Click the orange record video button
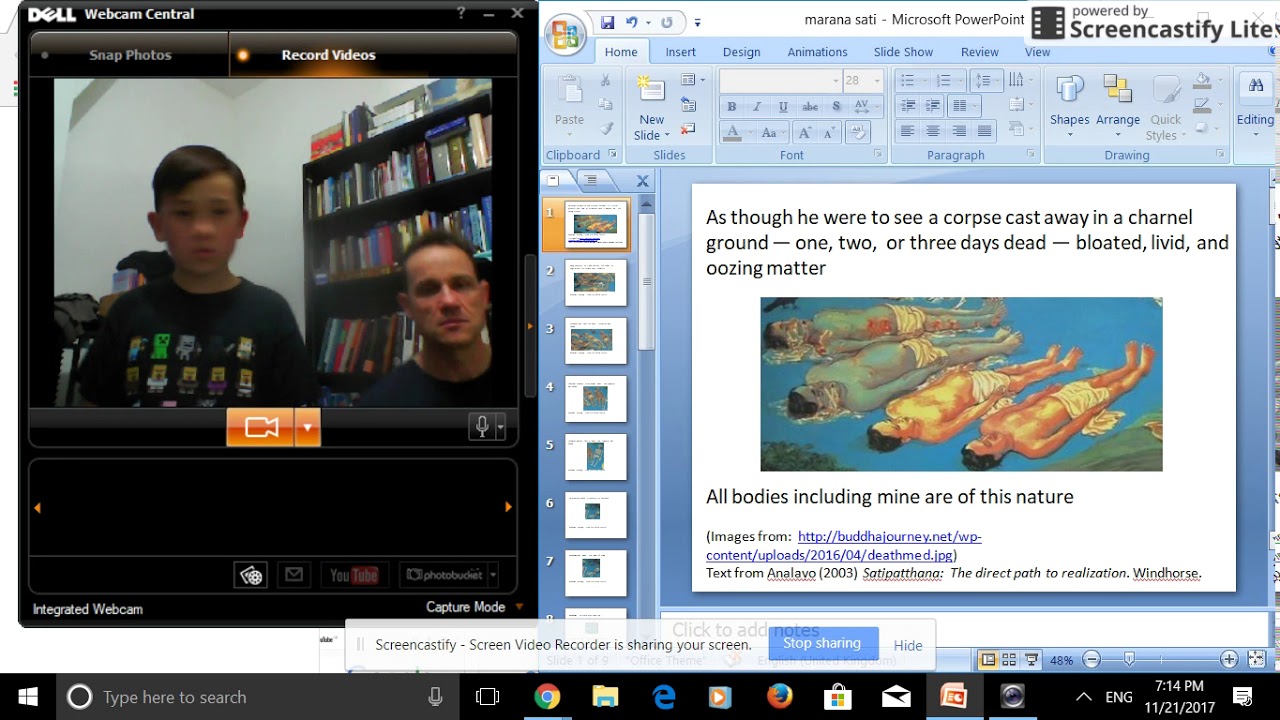This screenshot has height=720, width=1280. (260, 428)
